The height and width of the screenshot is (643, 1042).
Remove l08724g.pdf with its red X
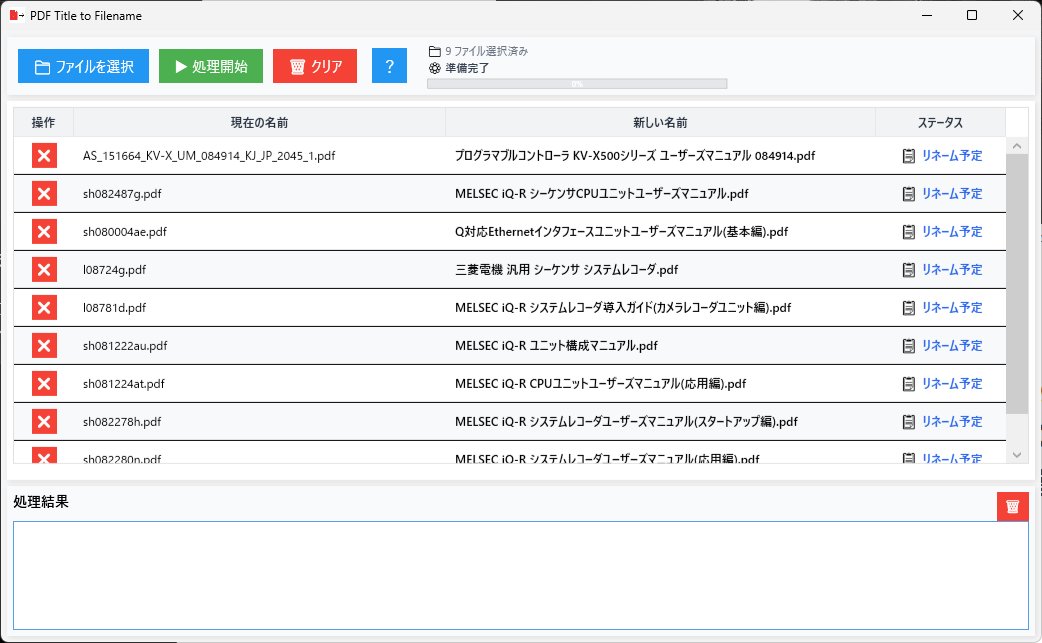[45, 269]
